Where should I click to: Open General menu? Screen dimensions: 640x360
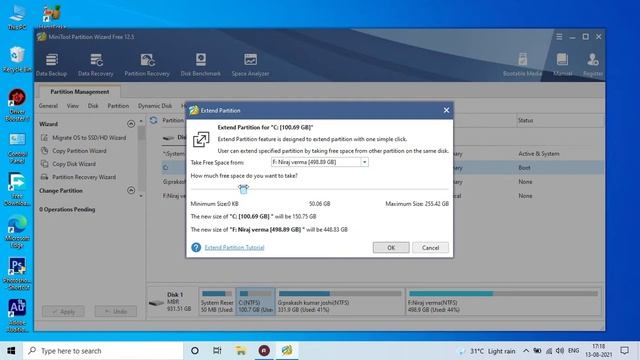[48, 106]
